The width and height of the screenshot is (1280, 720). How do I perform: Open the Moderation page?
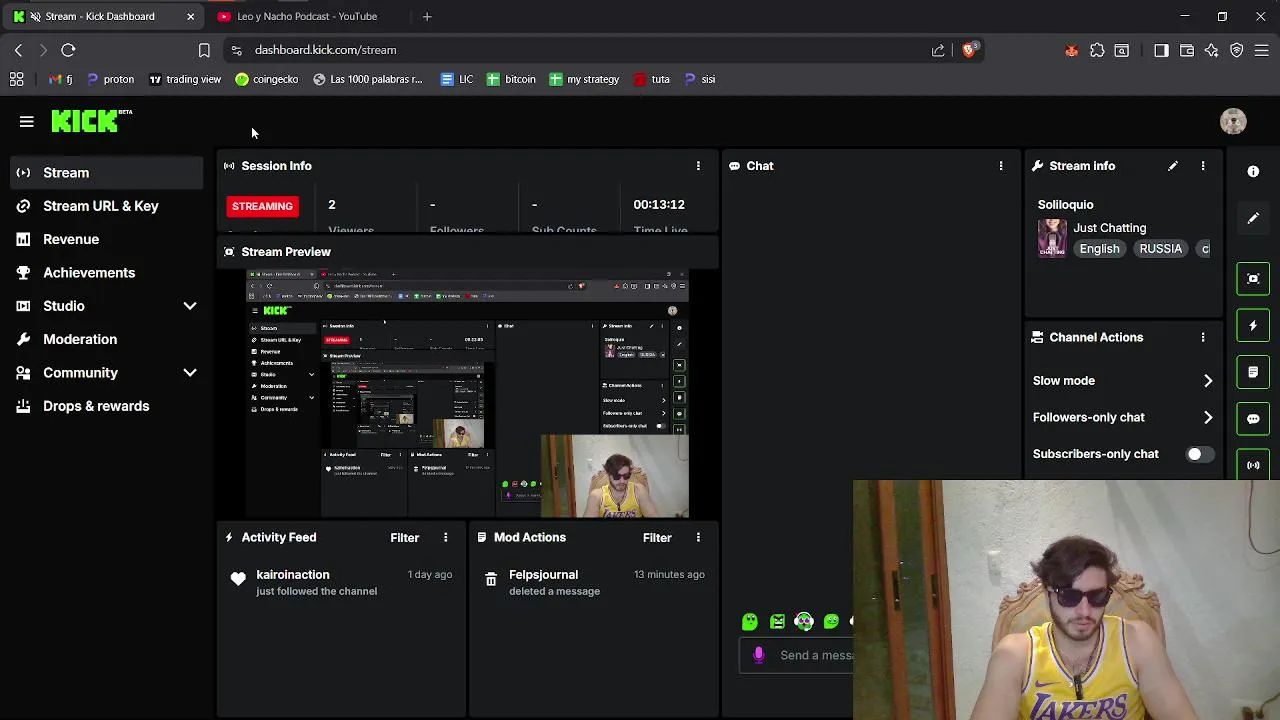coord(108,340)
